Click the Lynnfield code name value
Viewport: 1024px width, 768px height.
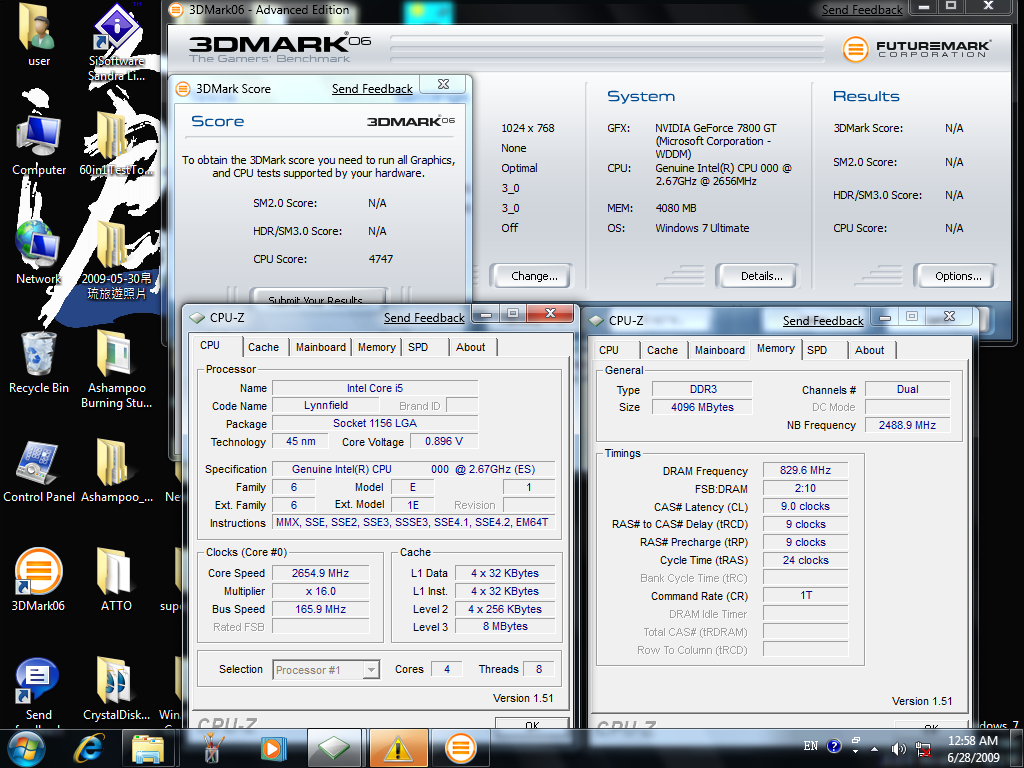tap(326, 406)
